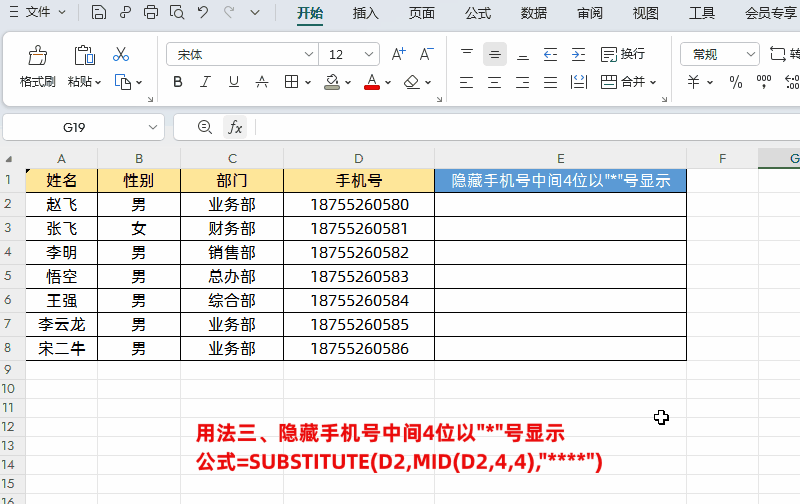
Task: Apply the fill color bucket
Action: (x=332, y=82)
